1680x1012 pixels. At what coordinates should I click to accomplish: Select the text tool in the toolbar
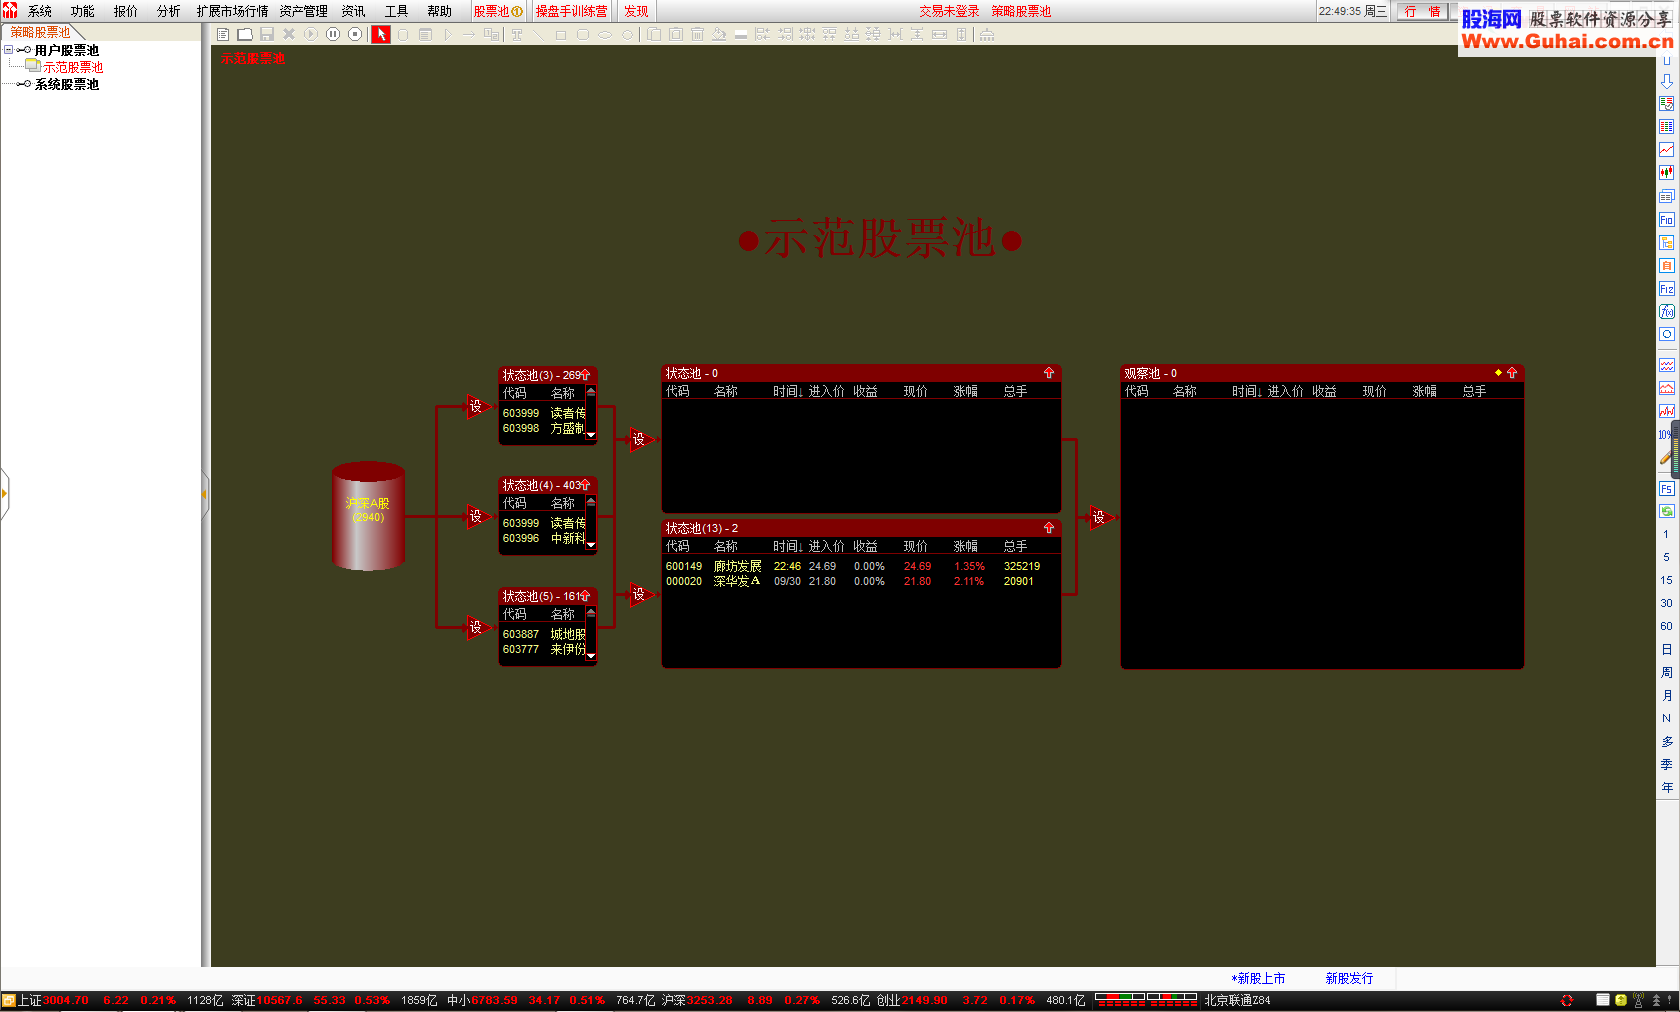click(x=517, y=34)
